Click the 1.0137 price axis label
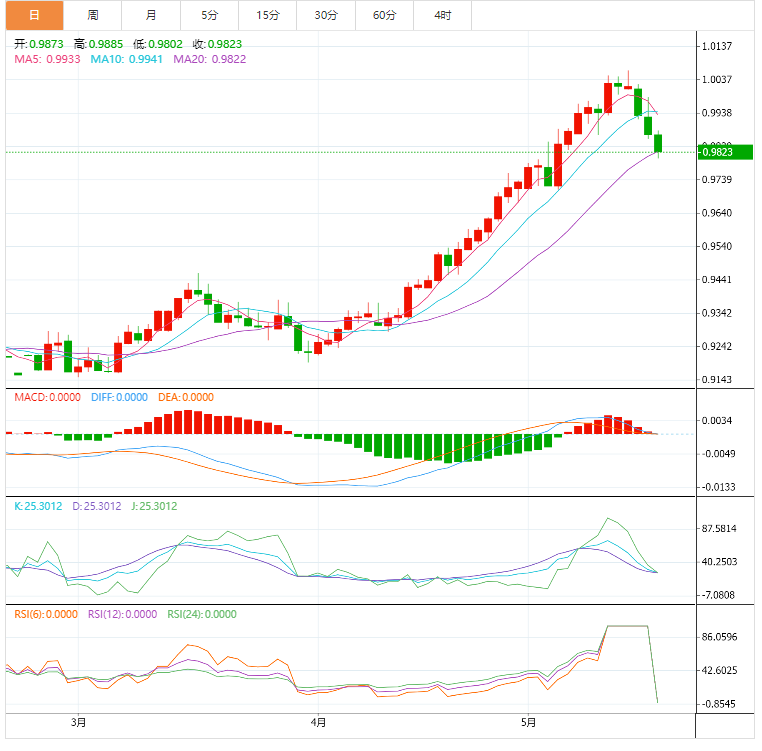 pyautogui.click(x=718, y=46)
